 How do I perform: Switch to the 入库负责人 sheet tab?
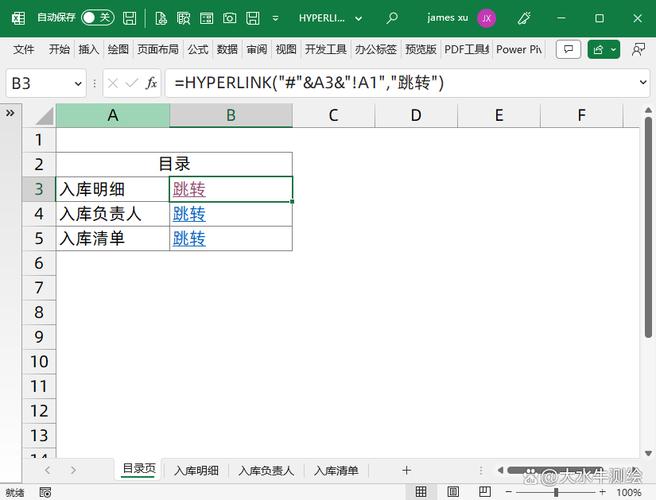point(266,470)
